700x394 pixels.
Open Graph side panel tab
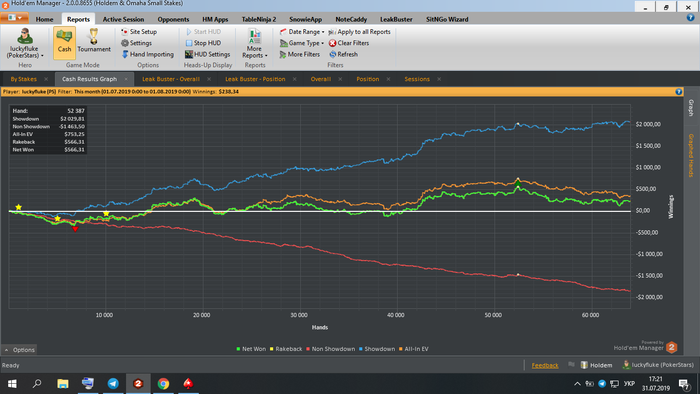(x=691, y=108)
